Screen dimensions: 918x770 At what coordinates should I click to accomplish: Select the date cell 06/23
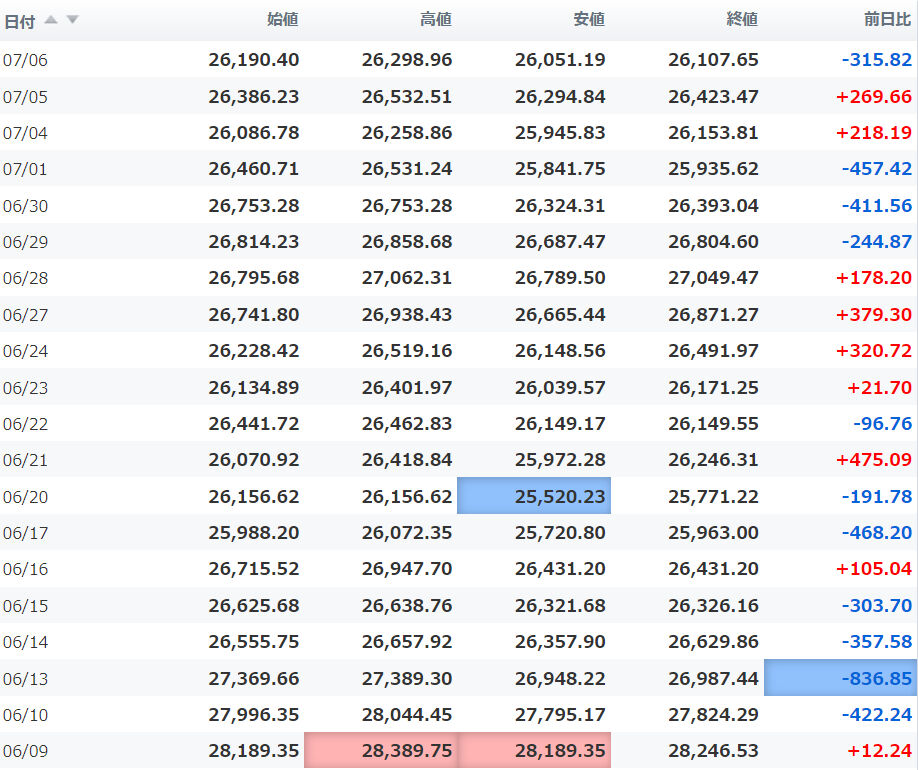(x=25, y=389)
